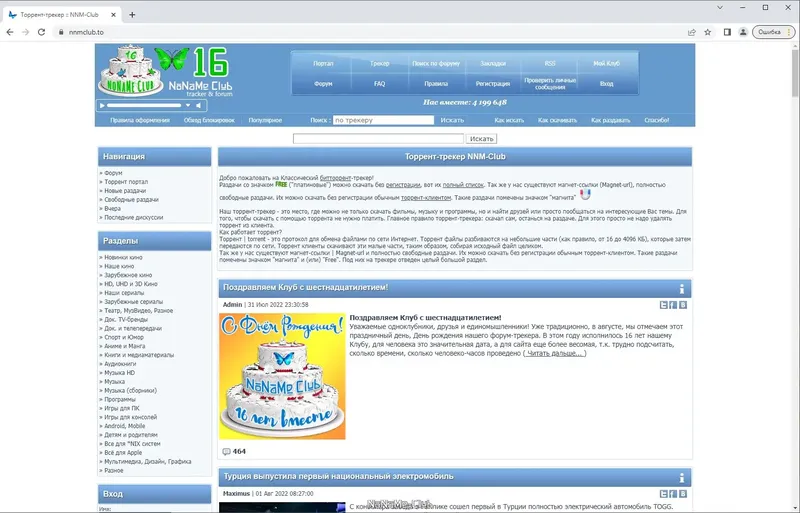Open Проверить личные сообщения

(549, 84)
